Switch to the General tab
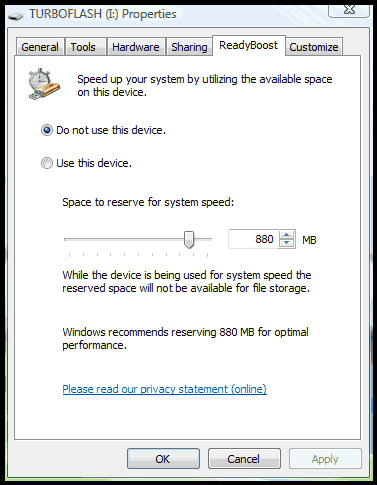The height and width of the screenshot is (485, 377). (40, 47)
